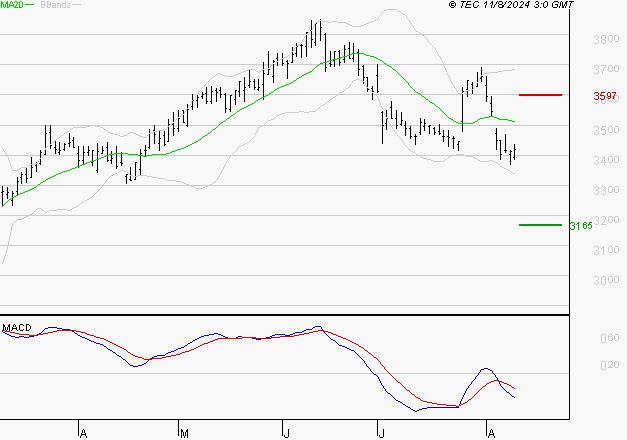Screen dimensions: 627x440
Task: Click the 3500 price axis label
Action: [606, 130]
